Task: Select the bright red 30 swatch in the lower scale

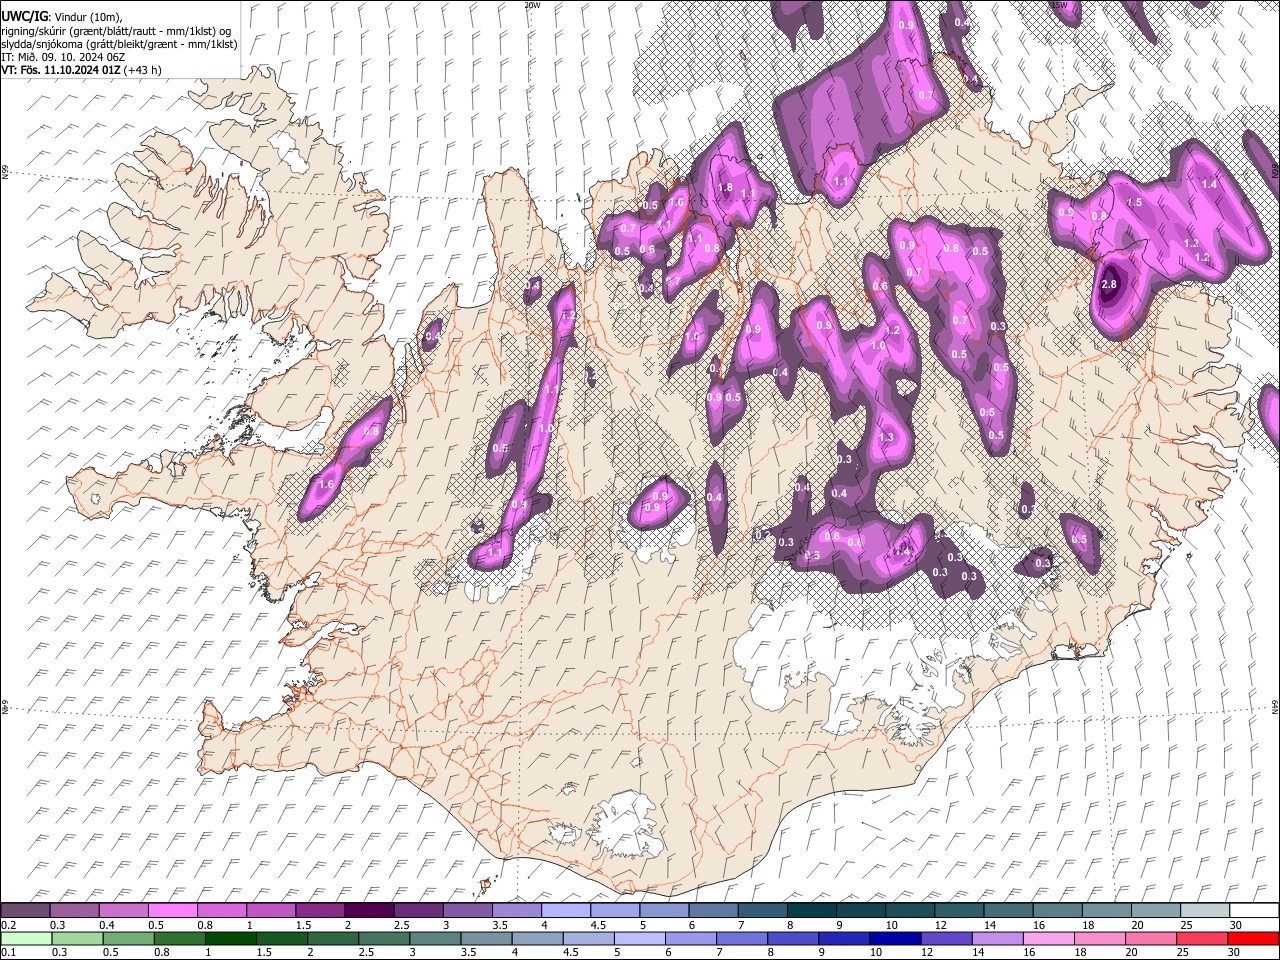Action: click(1253, 938)
